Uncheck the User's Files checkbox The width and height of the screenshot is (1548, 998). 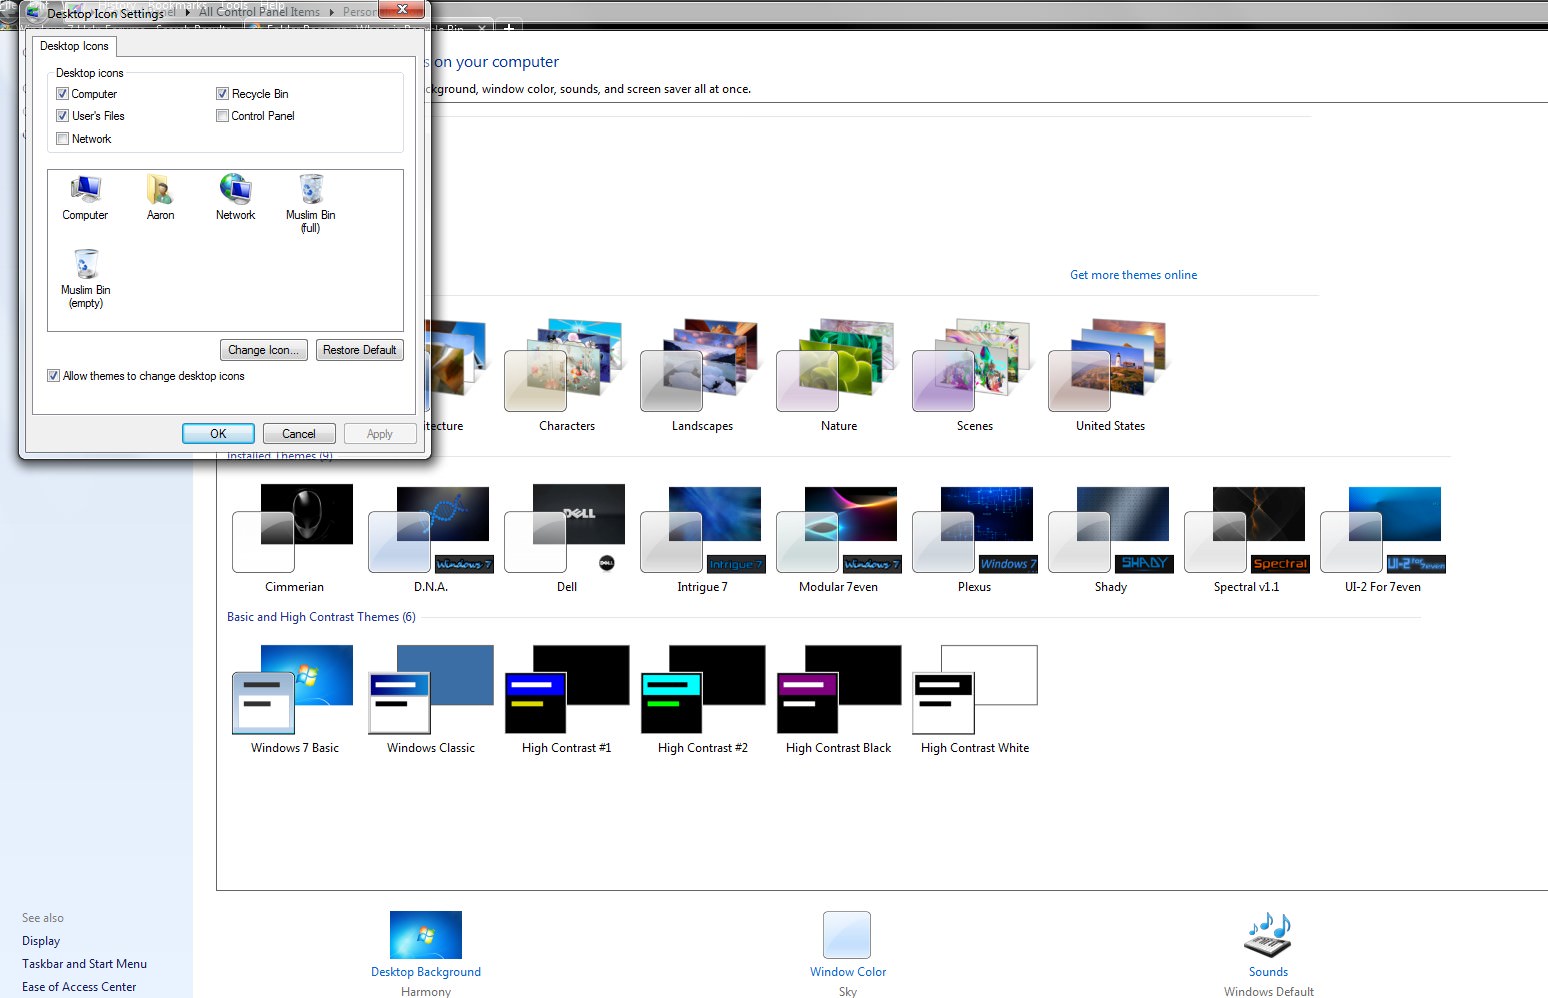[62, 116]
